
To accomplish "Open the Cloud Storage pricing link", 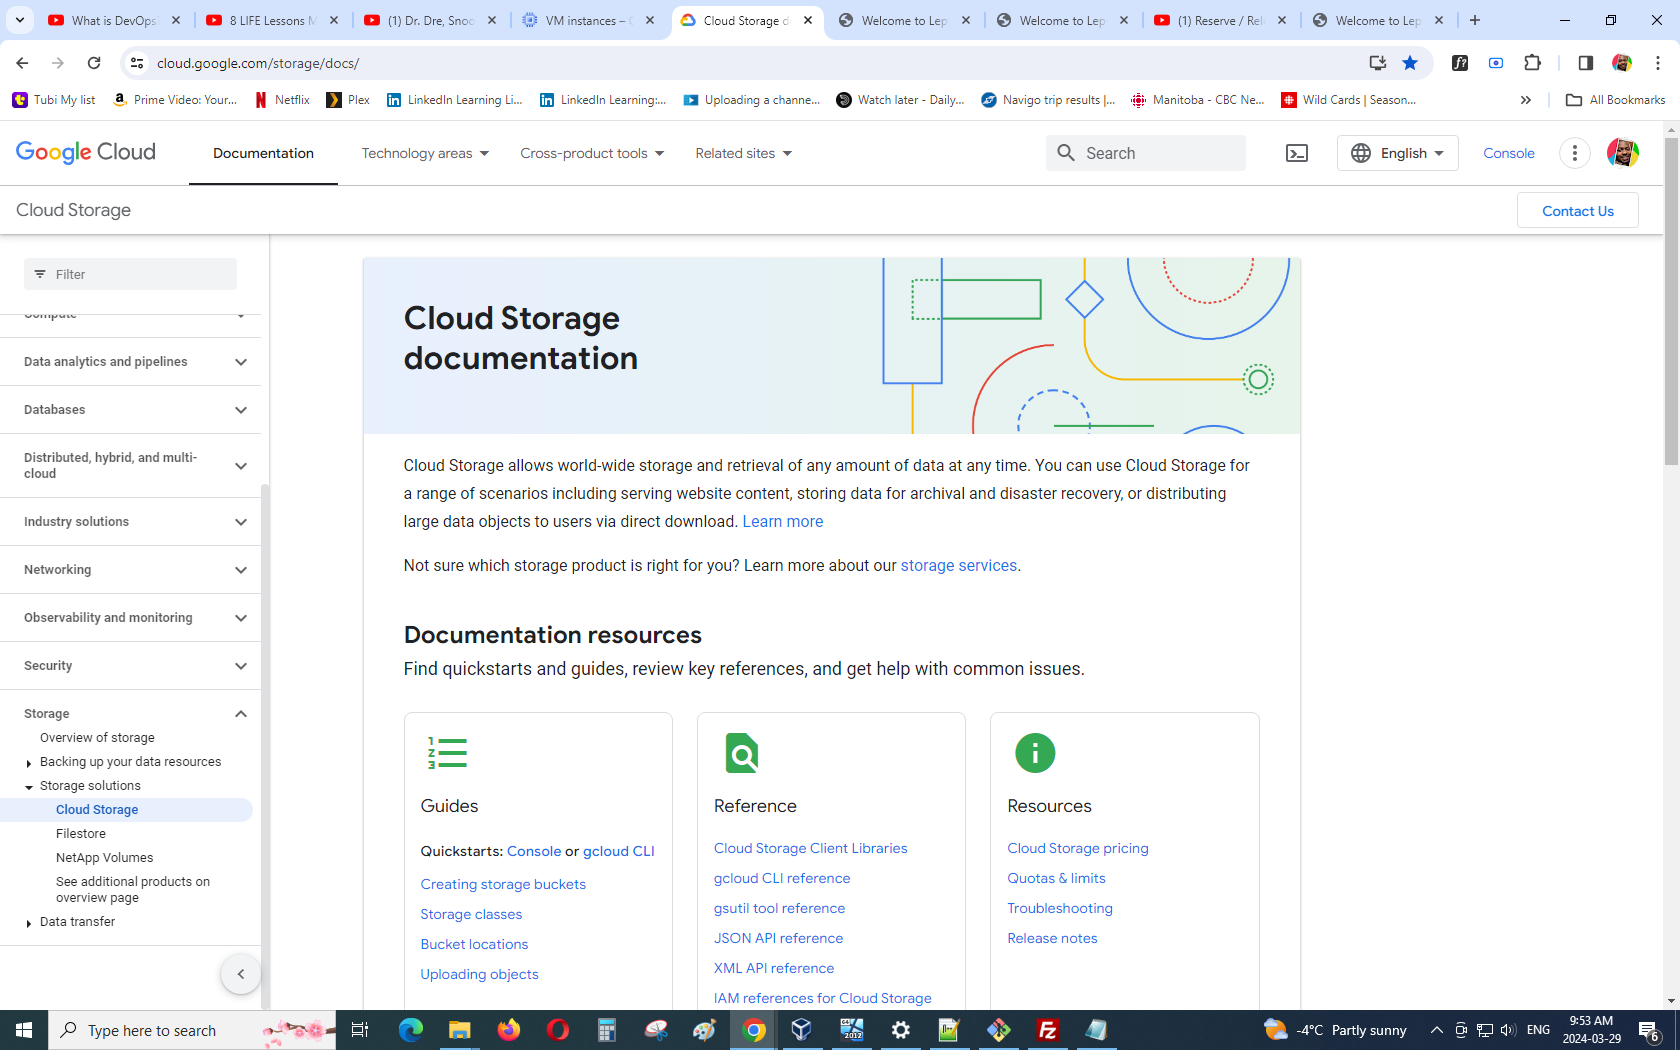I will click(1077, 848).
